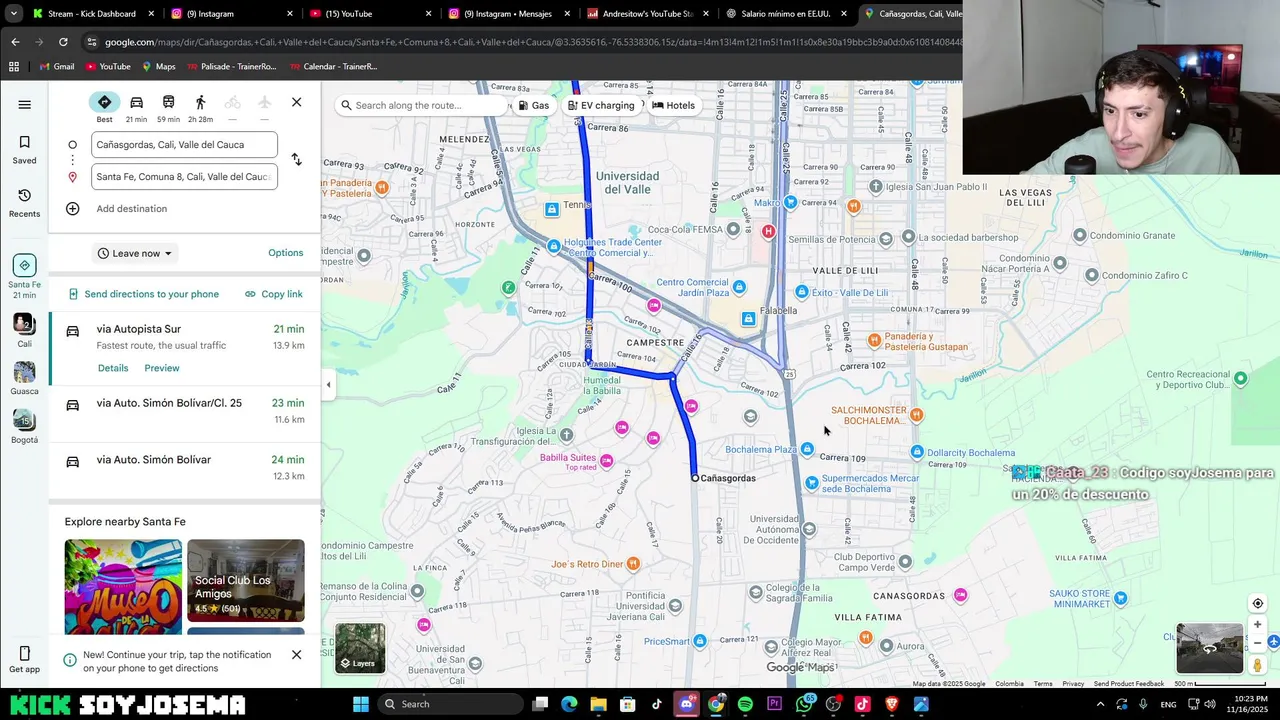
Task: Click Cañasgordas origin point marker
Action: [695, 478]
